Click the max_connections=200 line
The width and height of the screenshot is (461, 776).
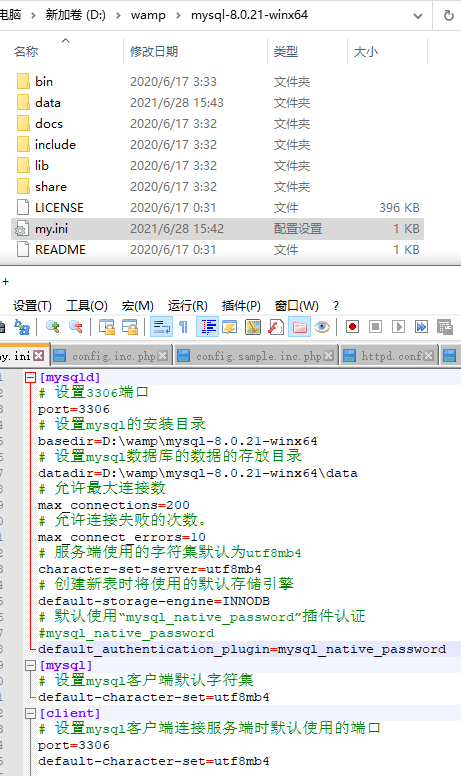point(114,506)
